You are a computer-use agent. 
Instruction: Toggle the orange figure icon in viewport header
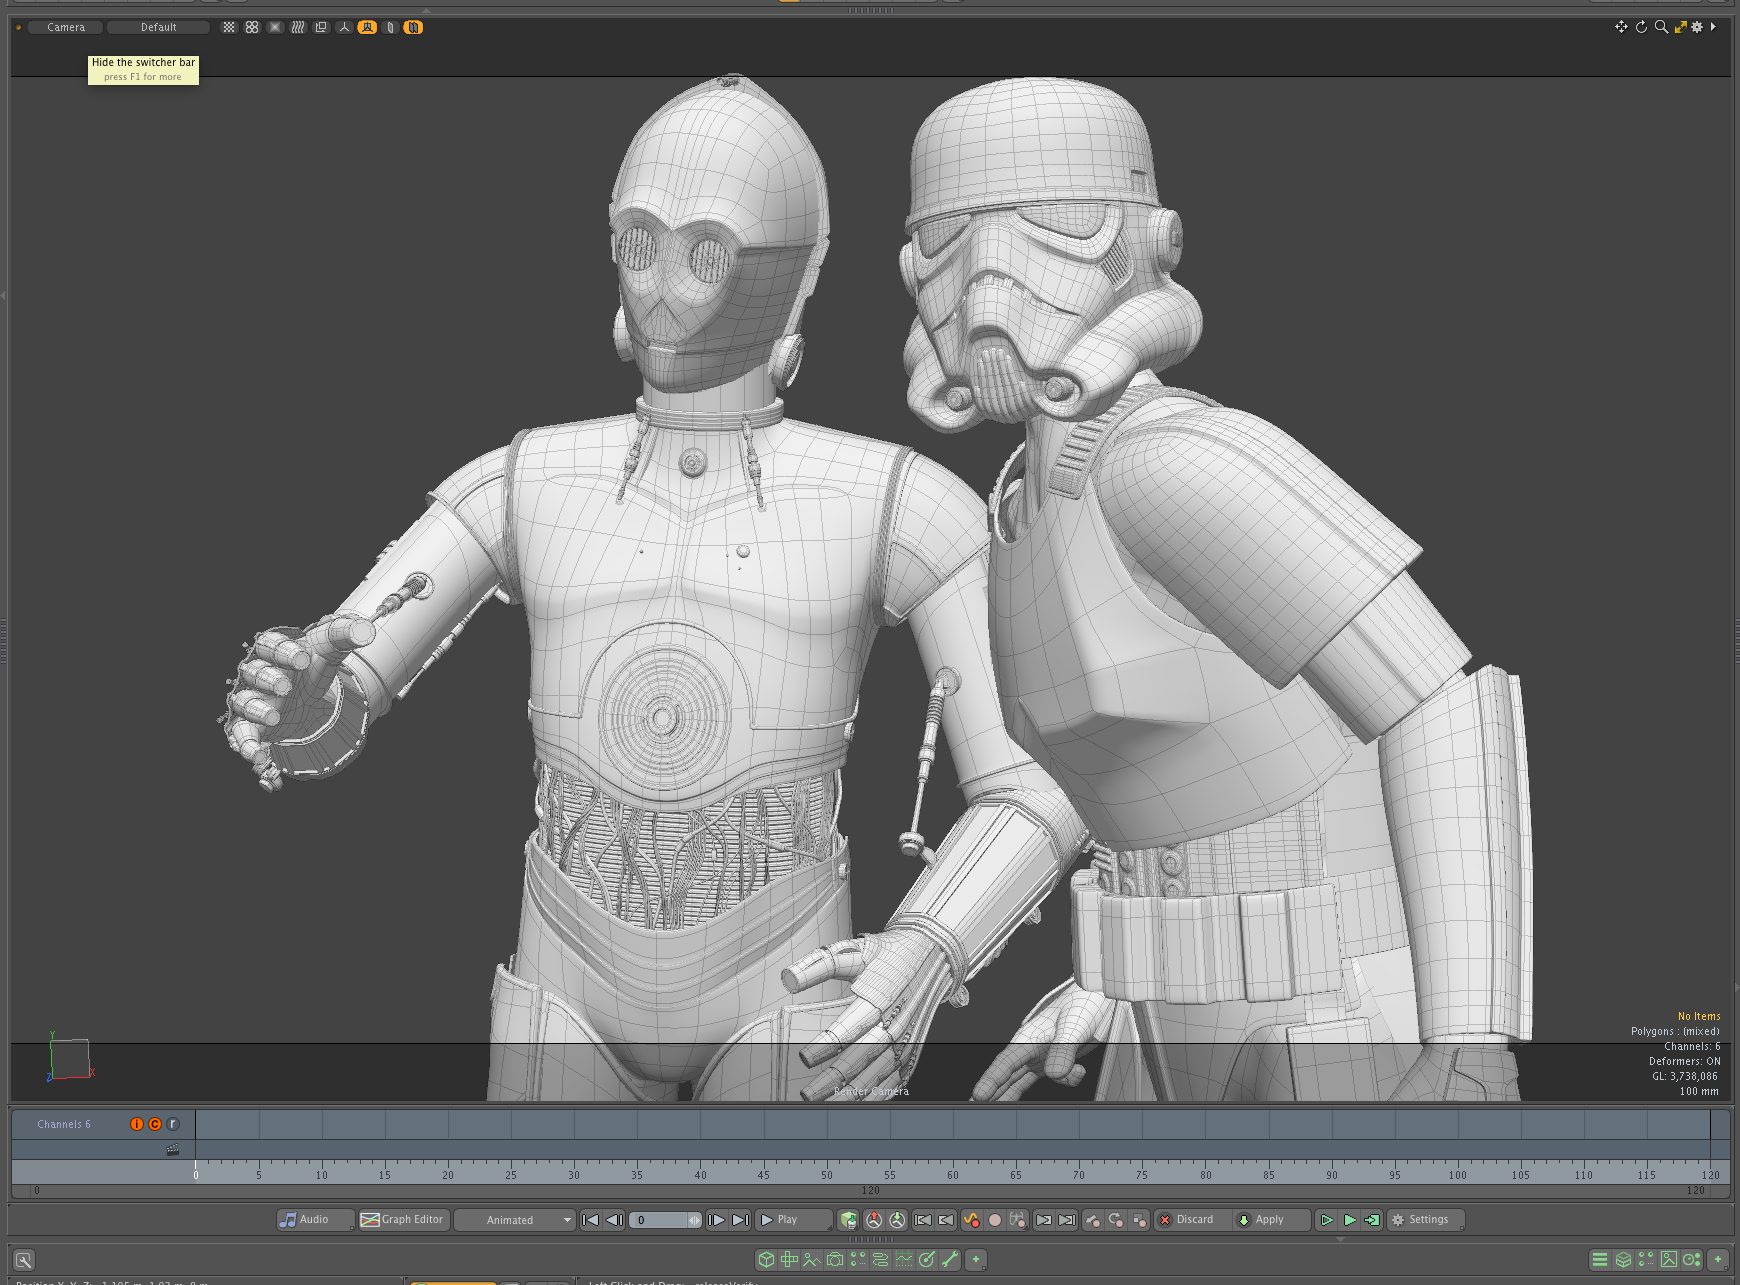367,27
